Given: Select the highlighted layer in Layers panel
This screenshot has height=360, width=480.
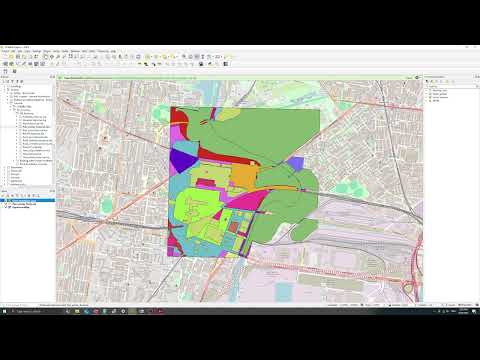Looking at the screenshot, I should tap(28, 201).
